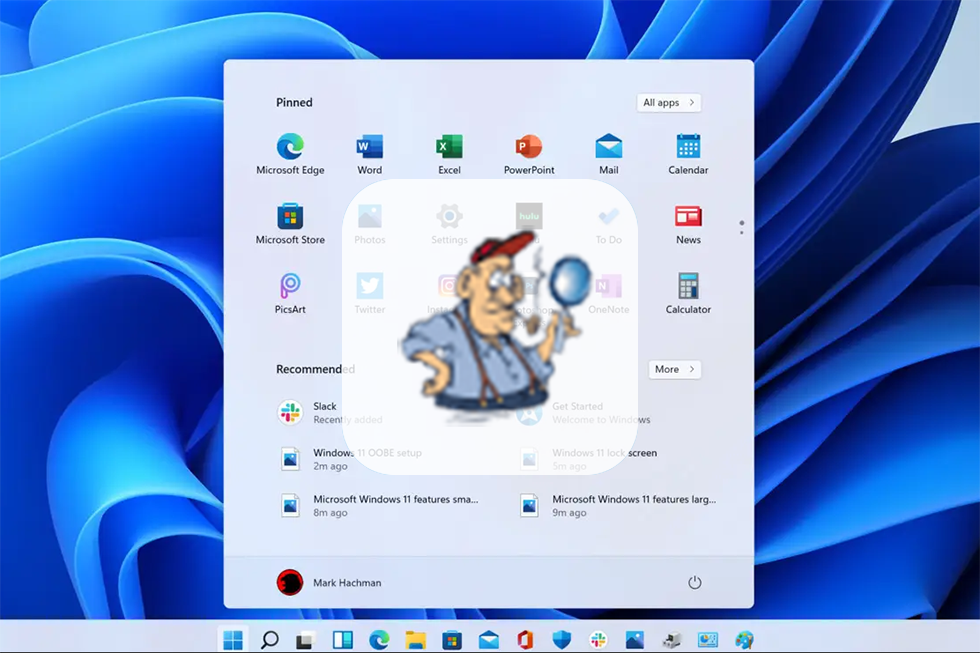The image size is (980, 653).
Task: Open the Control Panel icon on the taskbar
Action: pyautogui.click(x=708, y=639)
